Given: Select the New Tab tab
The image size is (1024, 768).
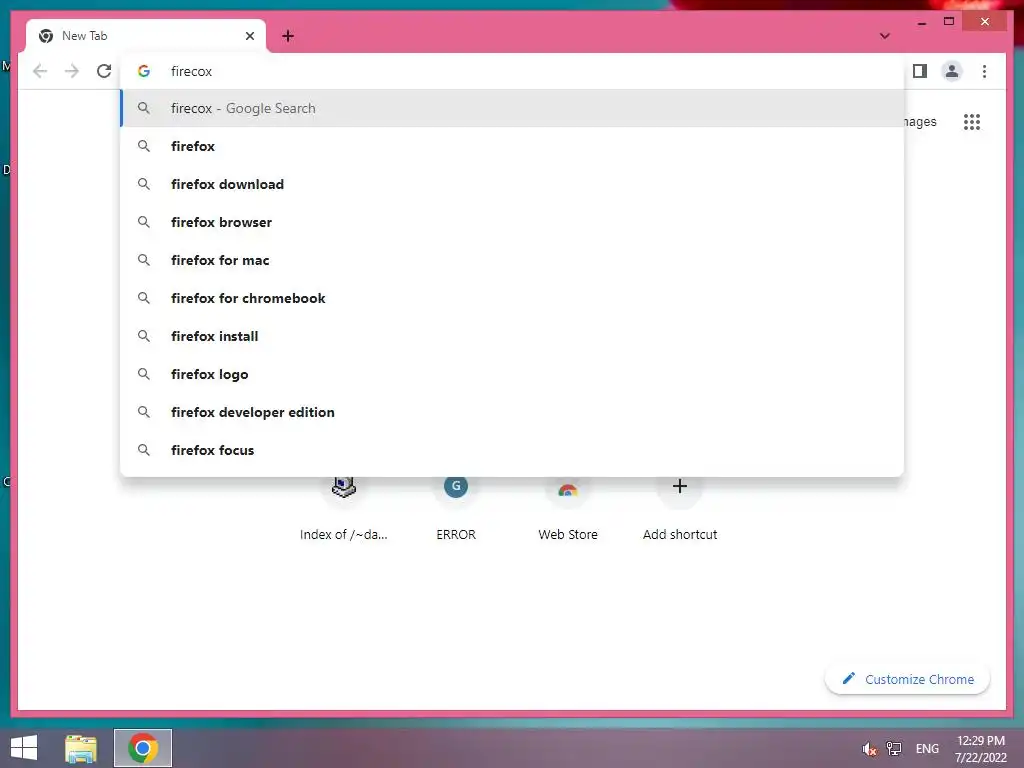Looking at the screenshot, I should tap(146, 36).
